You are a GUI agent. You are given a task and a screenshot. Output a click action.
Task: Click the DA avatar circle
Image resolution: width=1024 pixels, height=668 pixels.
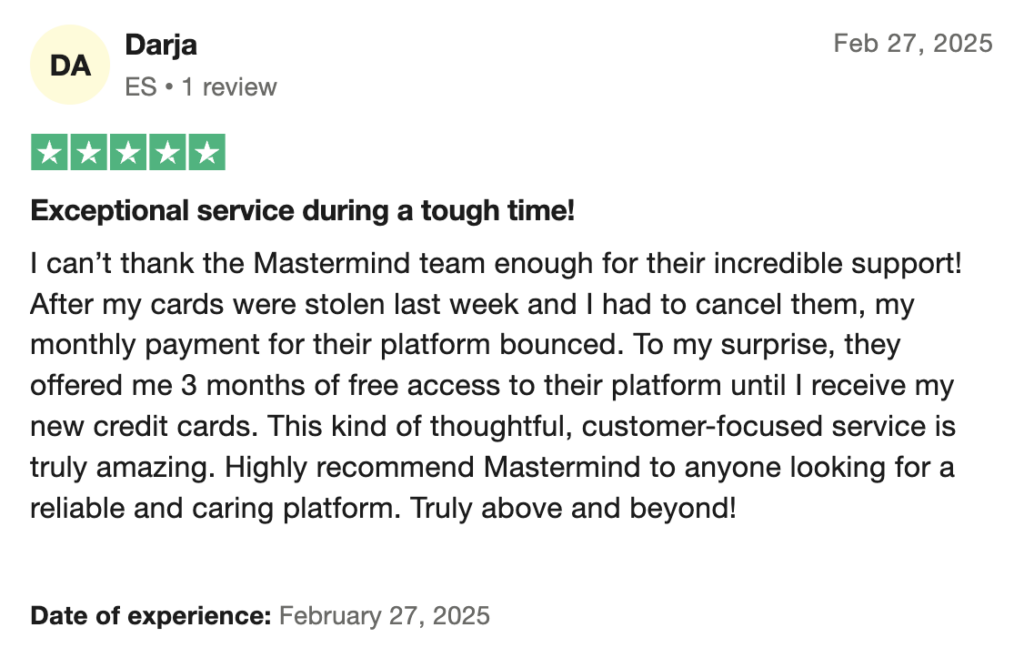point(70,66)
